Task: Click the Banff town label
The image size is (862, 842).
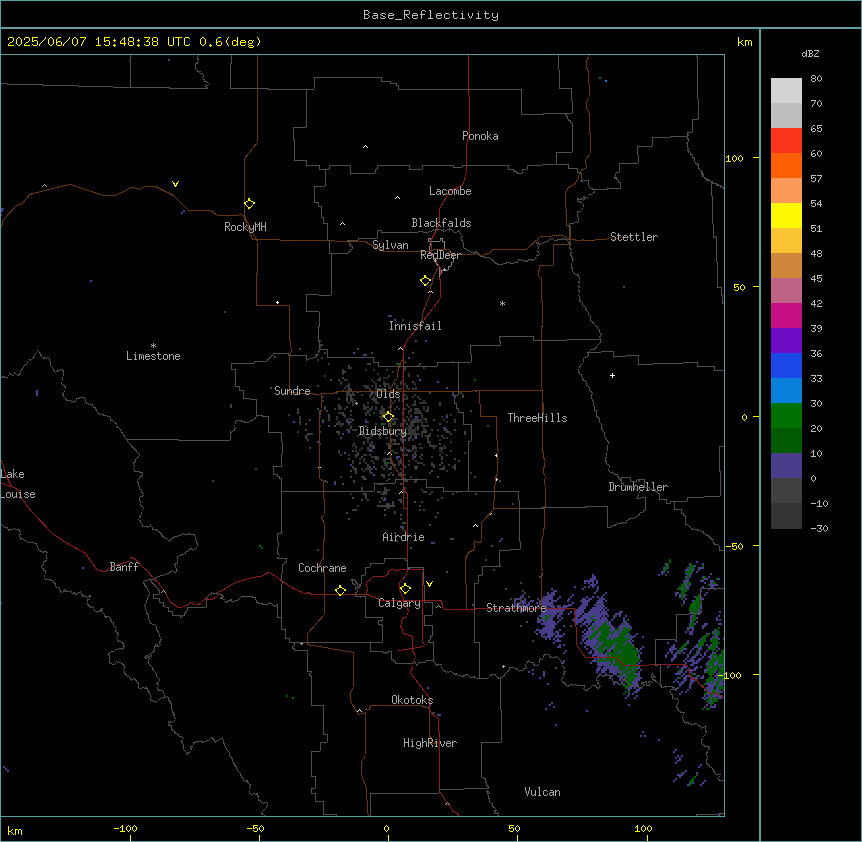Action: click(124, 567)
